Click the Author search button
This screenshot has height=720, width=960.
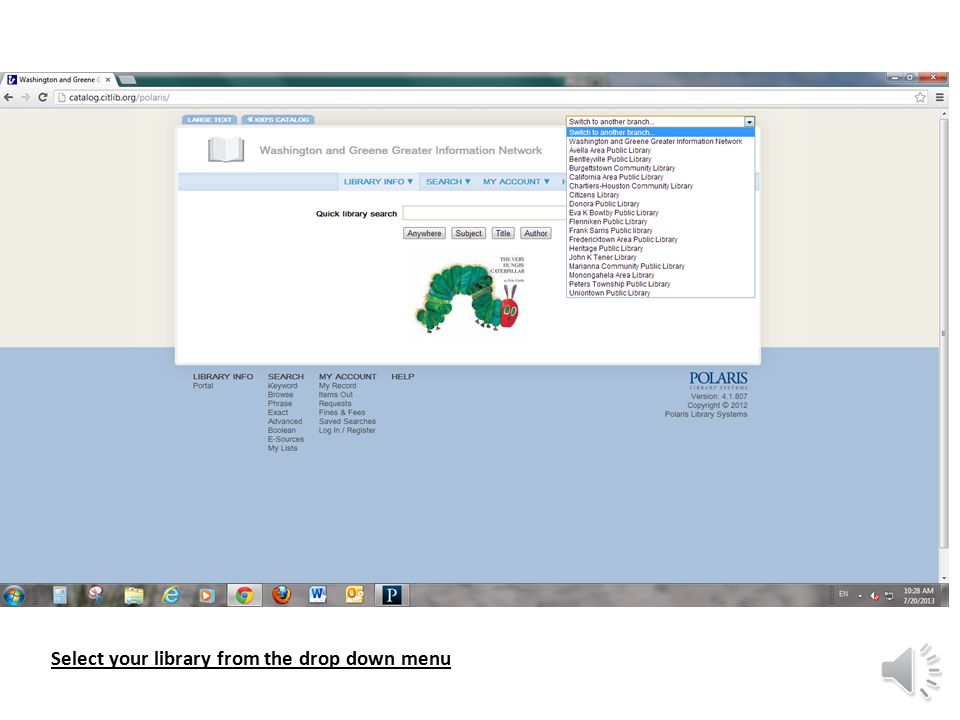click(x=536, y=233)
